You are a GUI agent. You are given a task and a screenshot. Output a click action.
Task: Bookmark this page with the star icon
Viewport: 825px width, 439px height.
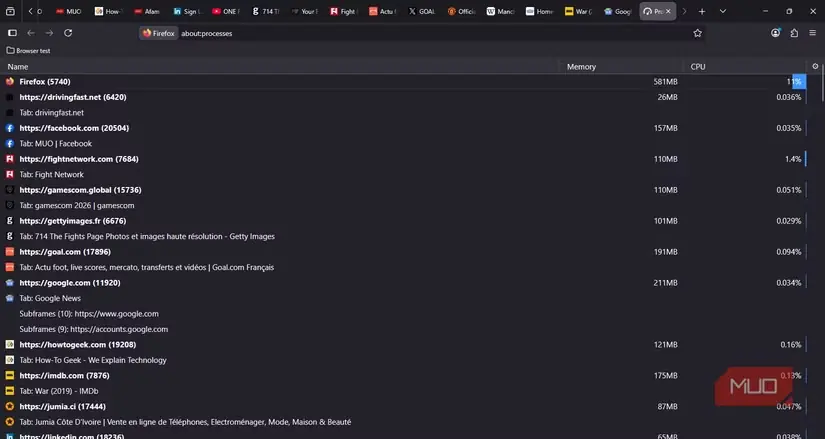coord(698,33)
